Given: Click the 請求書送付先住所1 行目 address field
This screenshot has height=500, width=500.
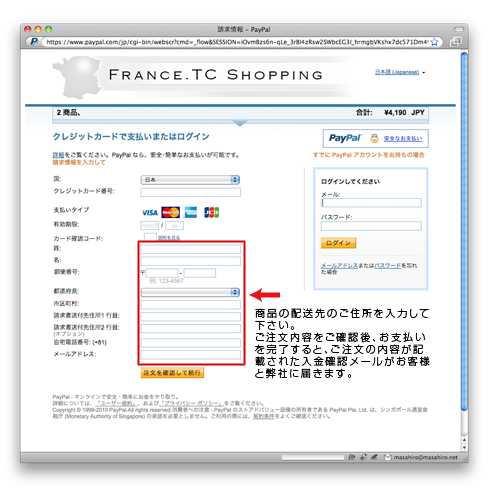Looking at the screenshot, I should click(x=190, y=316).
